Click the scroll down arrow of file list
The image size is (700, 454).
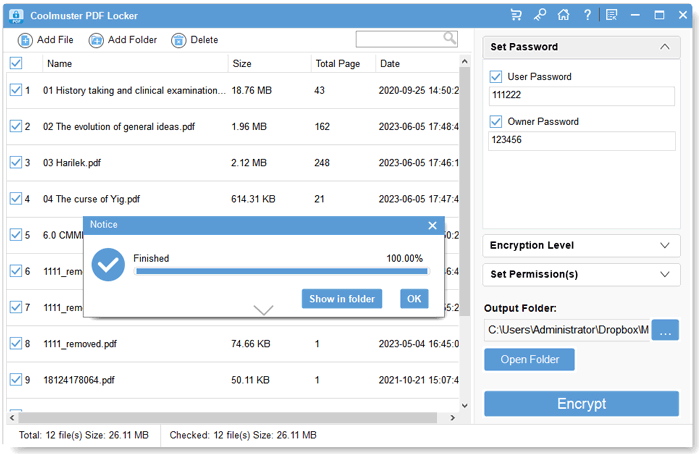click(x=464, y=405)
